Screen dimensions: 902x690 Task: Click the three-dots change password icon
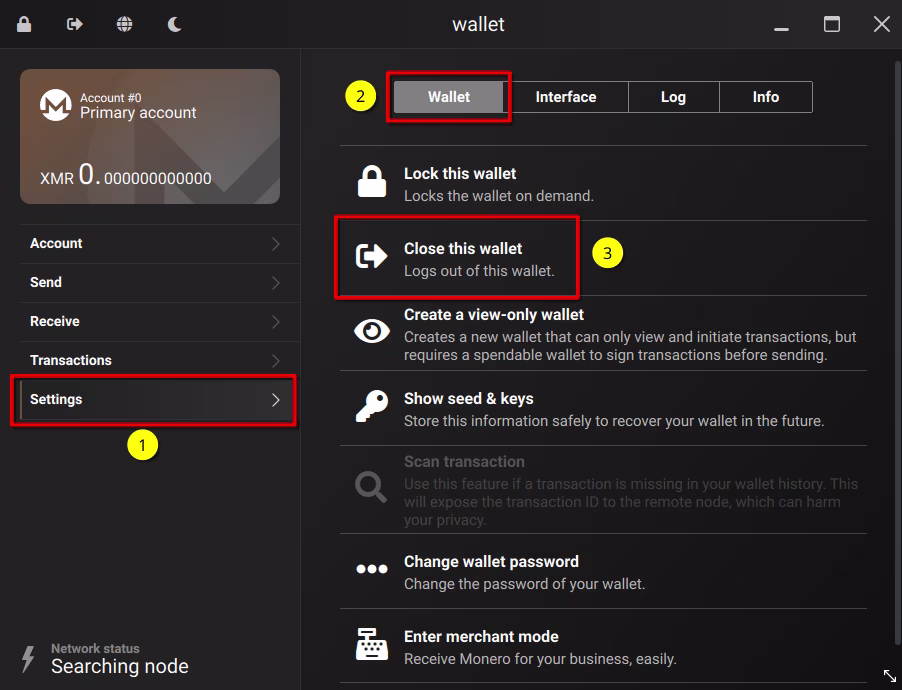[372, 570]
